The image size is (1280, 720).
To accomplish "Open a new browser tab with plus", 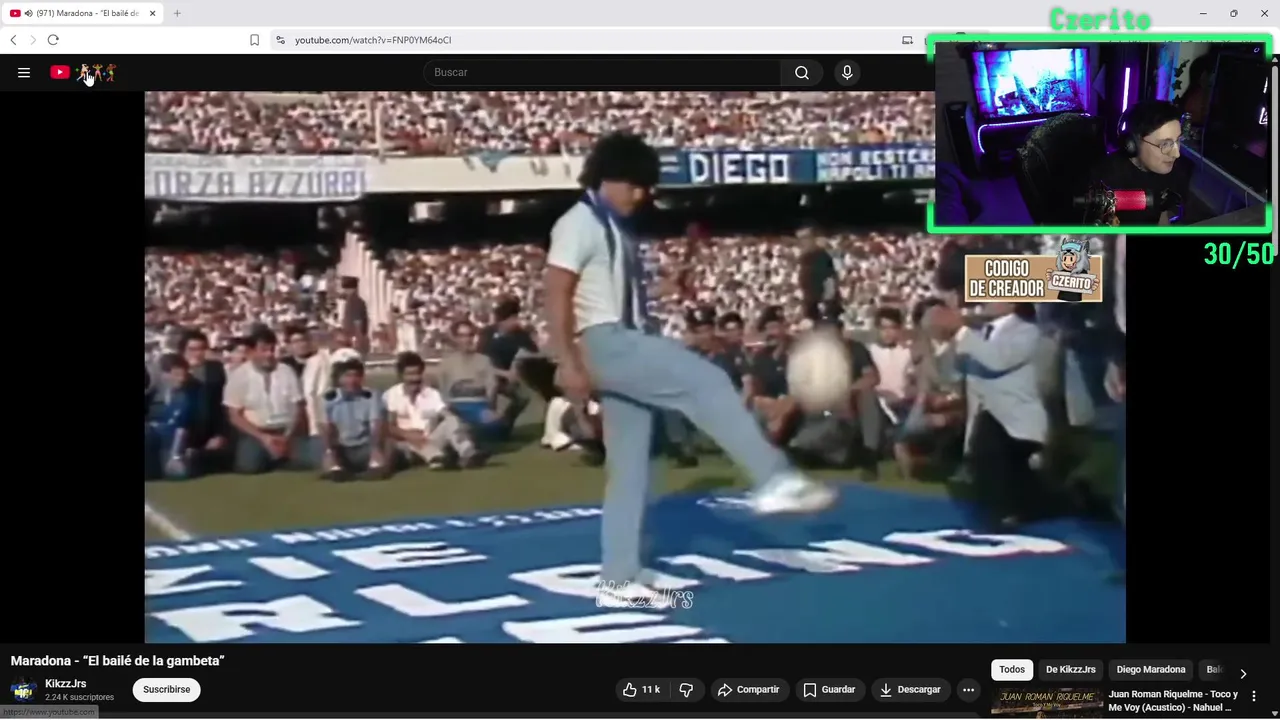I will [x=177, y=13].
